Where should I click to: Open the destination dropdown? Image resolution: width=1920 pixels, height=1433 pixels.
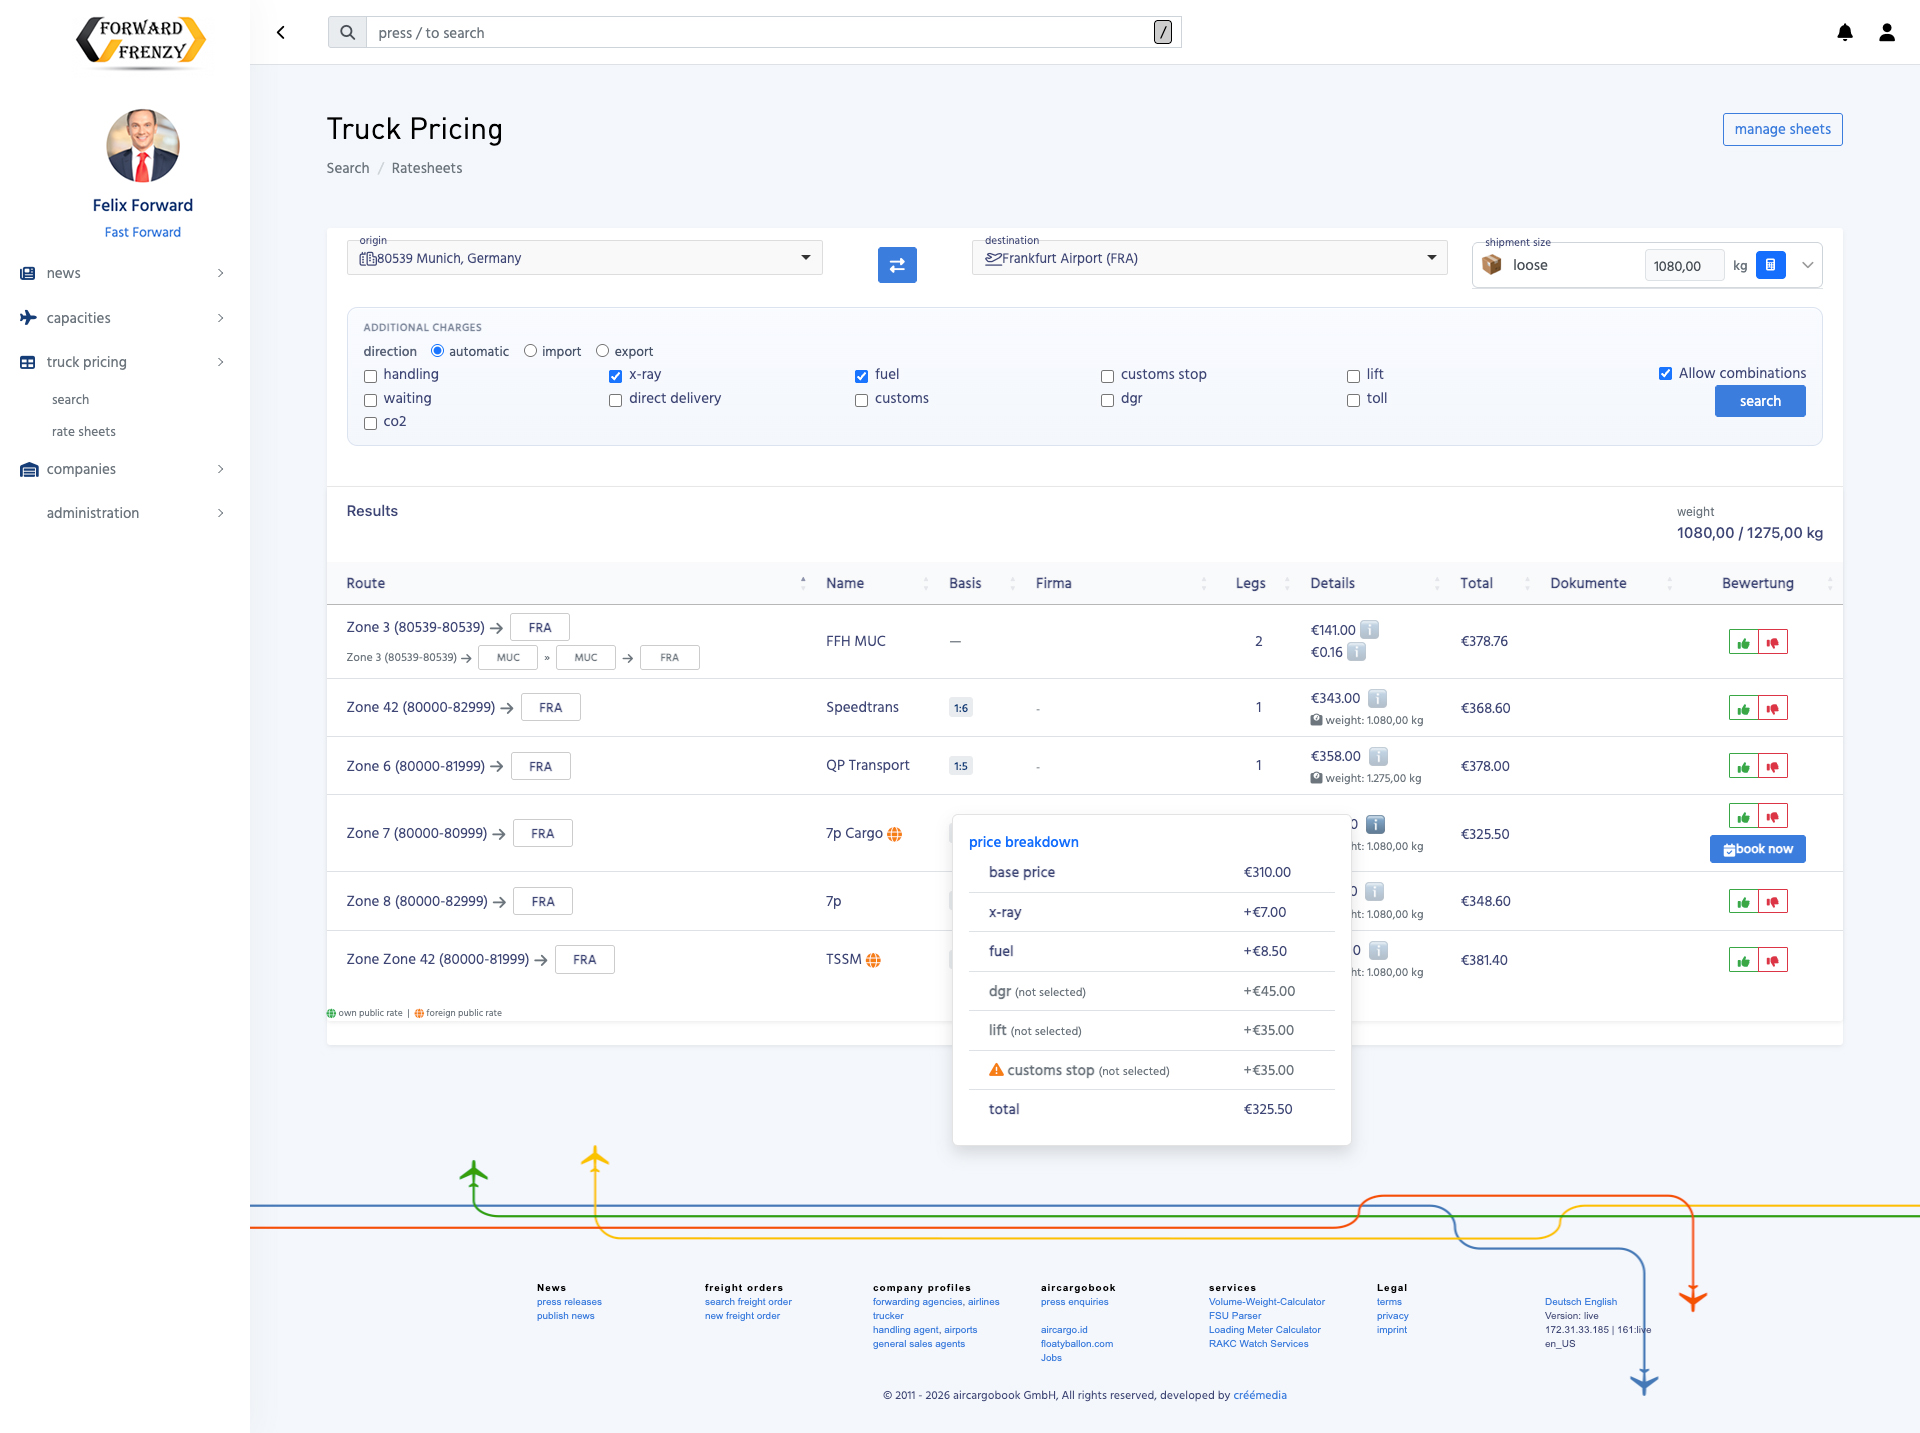1431,258
